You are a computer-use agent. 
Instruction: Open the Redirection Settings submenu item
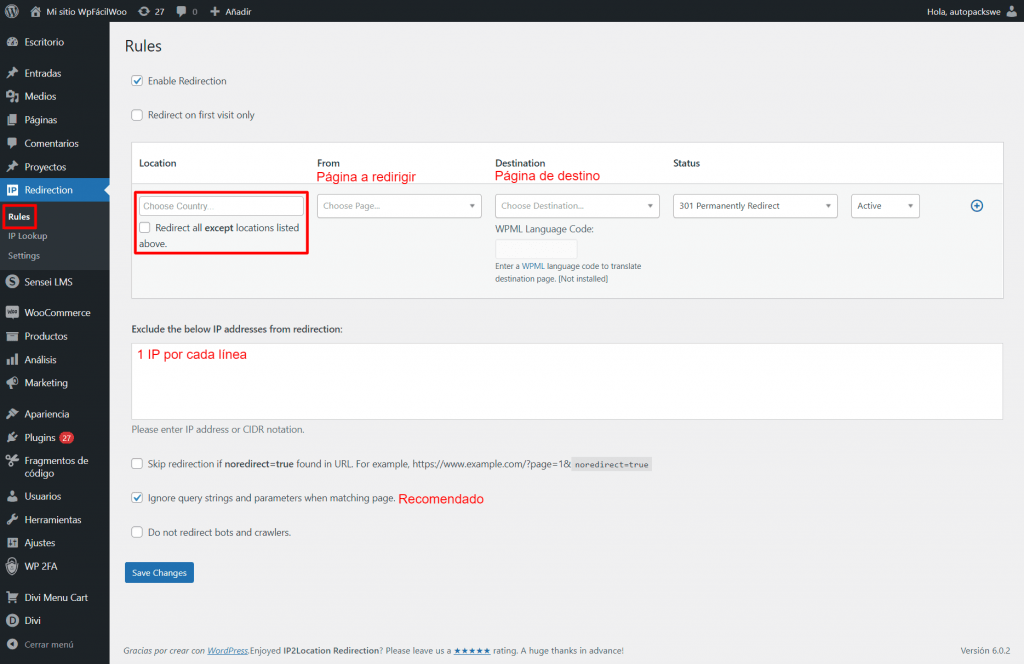click(24, 255)
